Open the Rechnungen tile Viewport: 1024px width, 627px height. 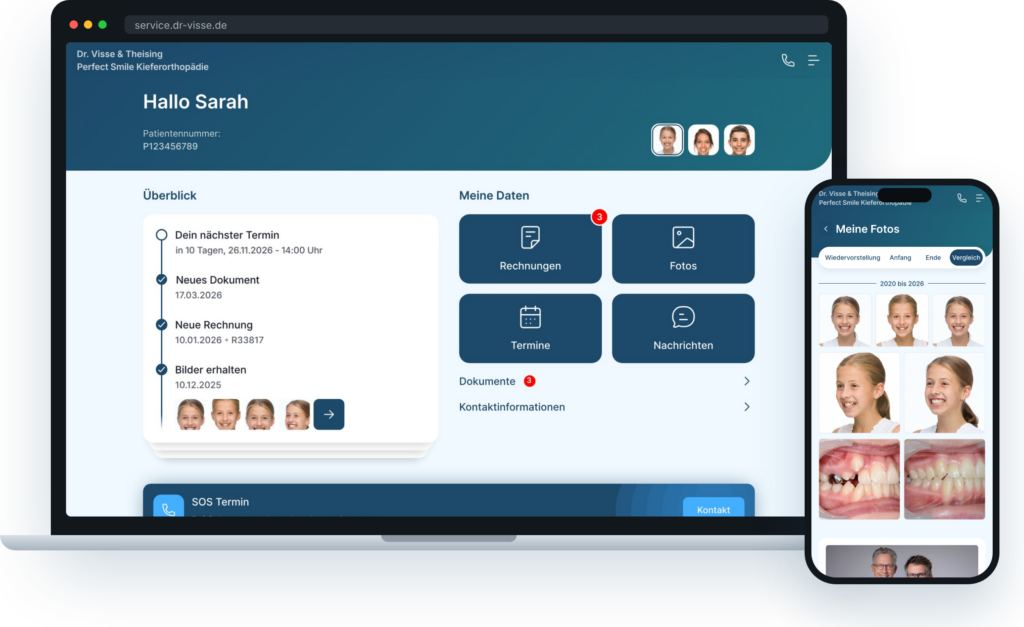(x=530, y=249)
